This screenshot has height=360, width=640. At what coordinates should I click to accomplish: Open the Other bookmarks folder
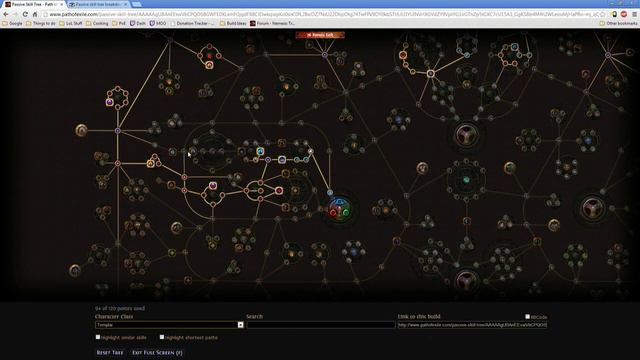(618, 23)
